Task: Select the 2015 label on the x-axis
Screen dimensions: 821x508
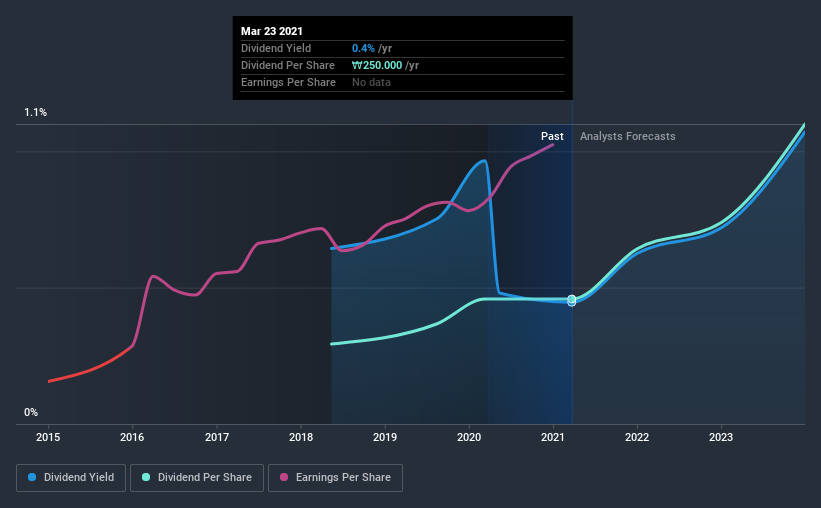Action: (48, 437)
